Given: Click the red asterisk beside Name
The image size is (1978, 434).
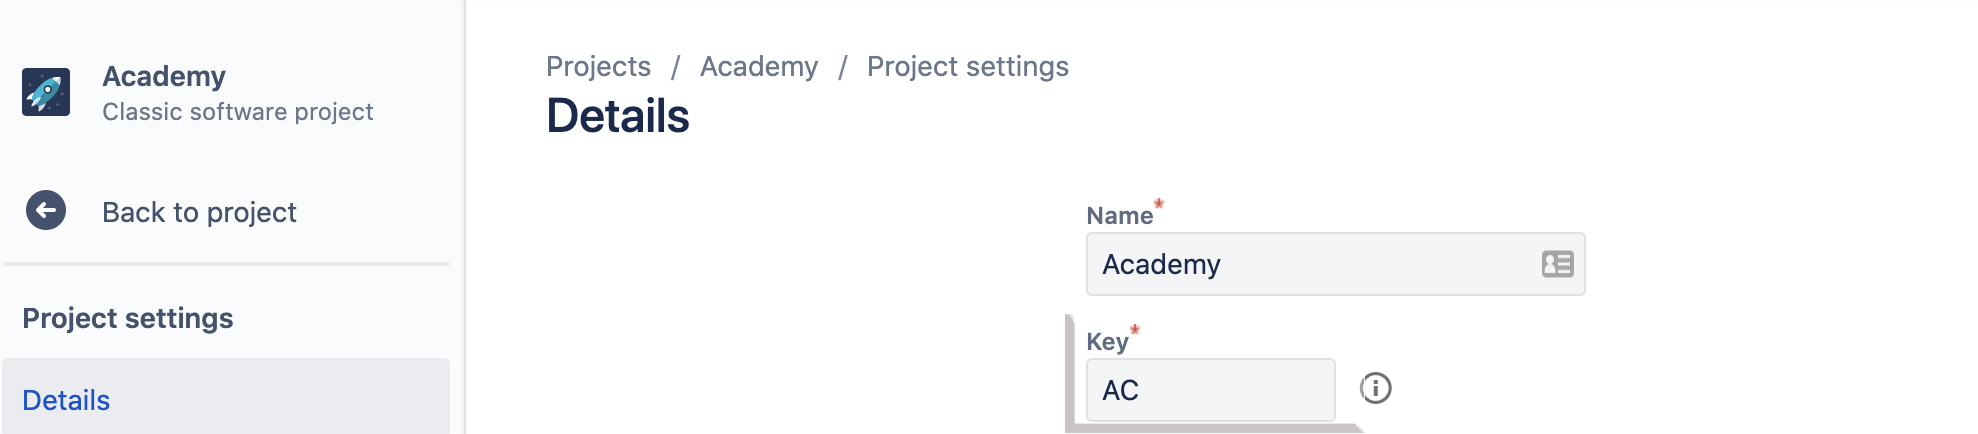Looking at the screenshot, I should 1159,203.
